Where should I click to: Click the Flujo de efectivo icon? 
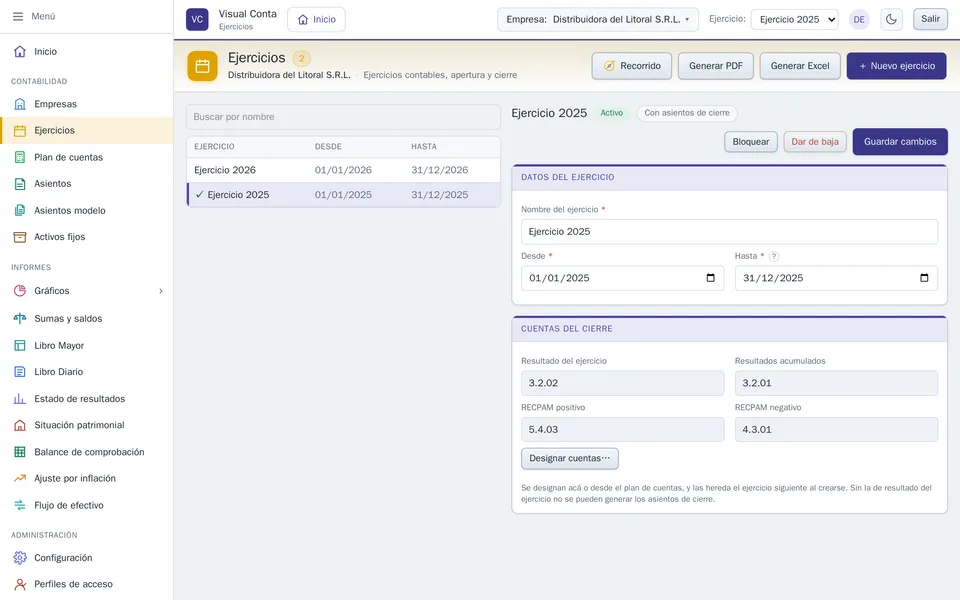coord(20,505)
